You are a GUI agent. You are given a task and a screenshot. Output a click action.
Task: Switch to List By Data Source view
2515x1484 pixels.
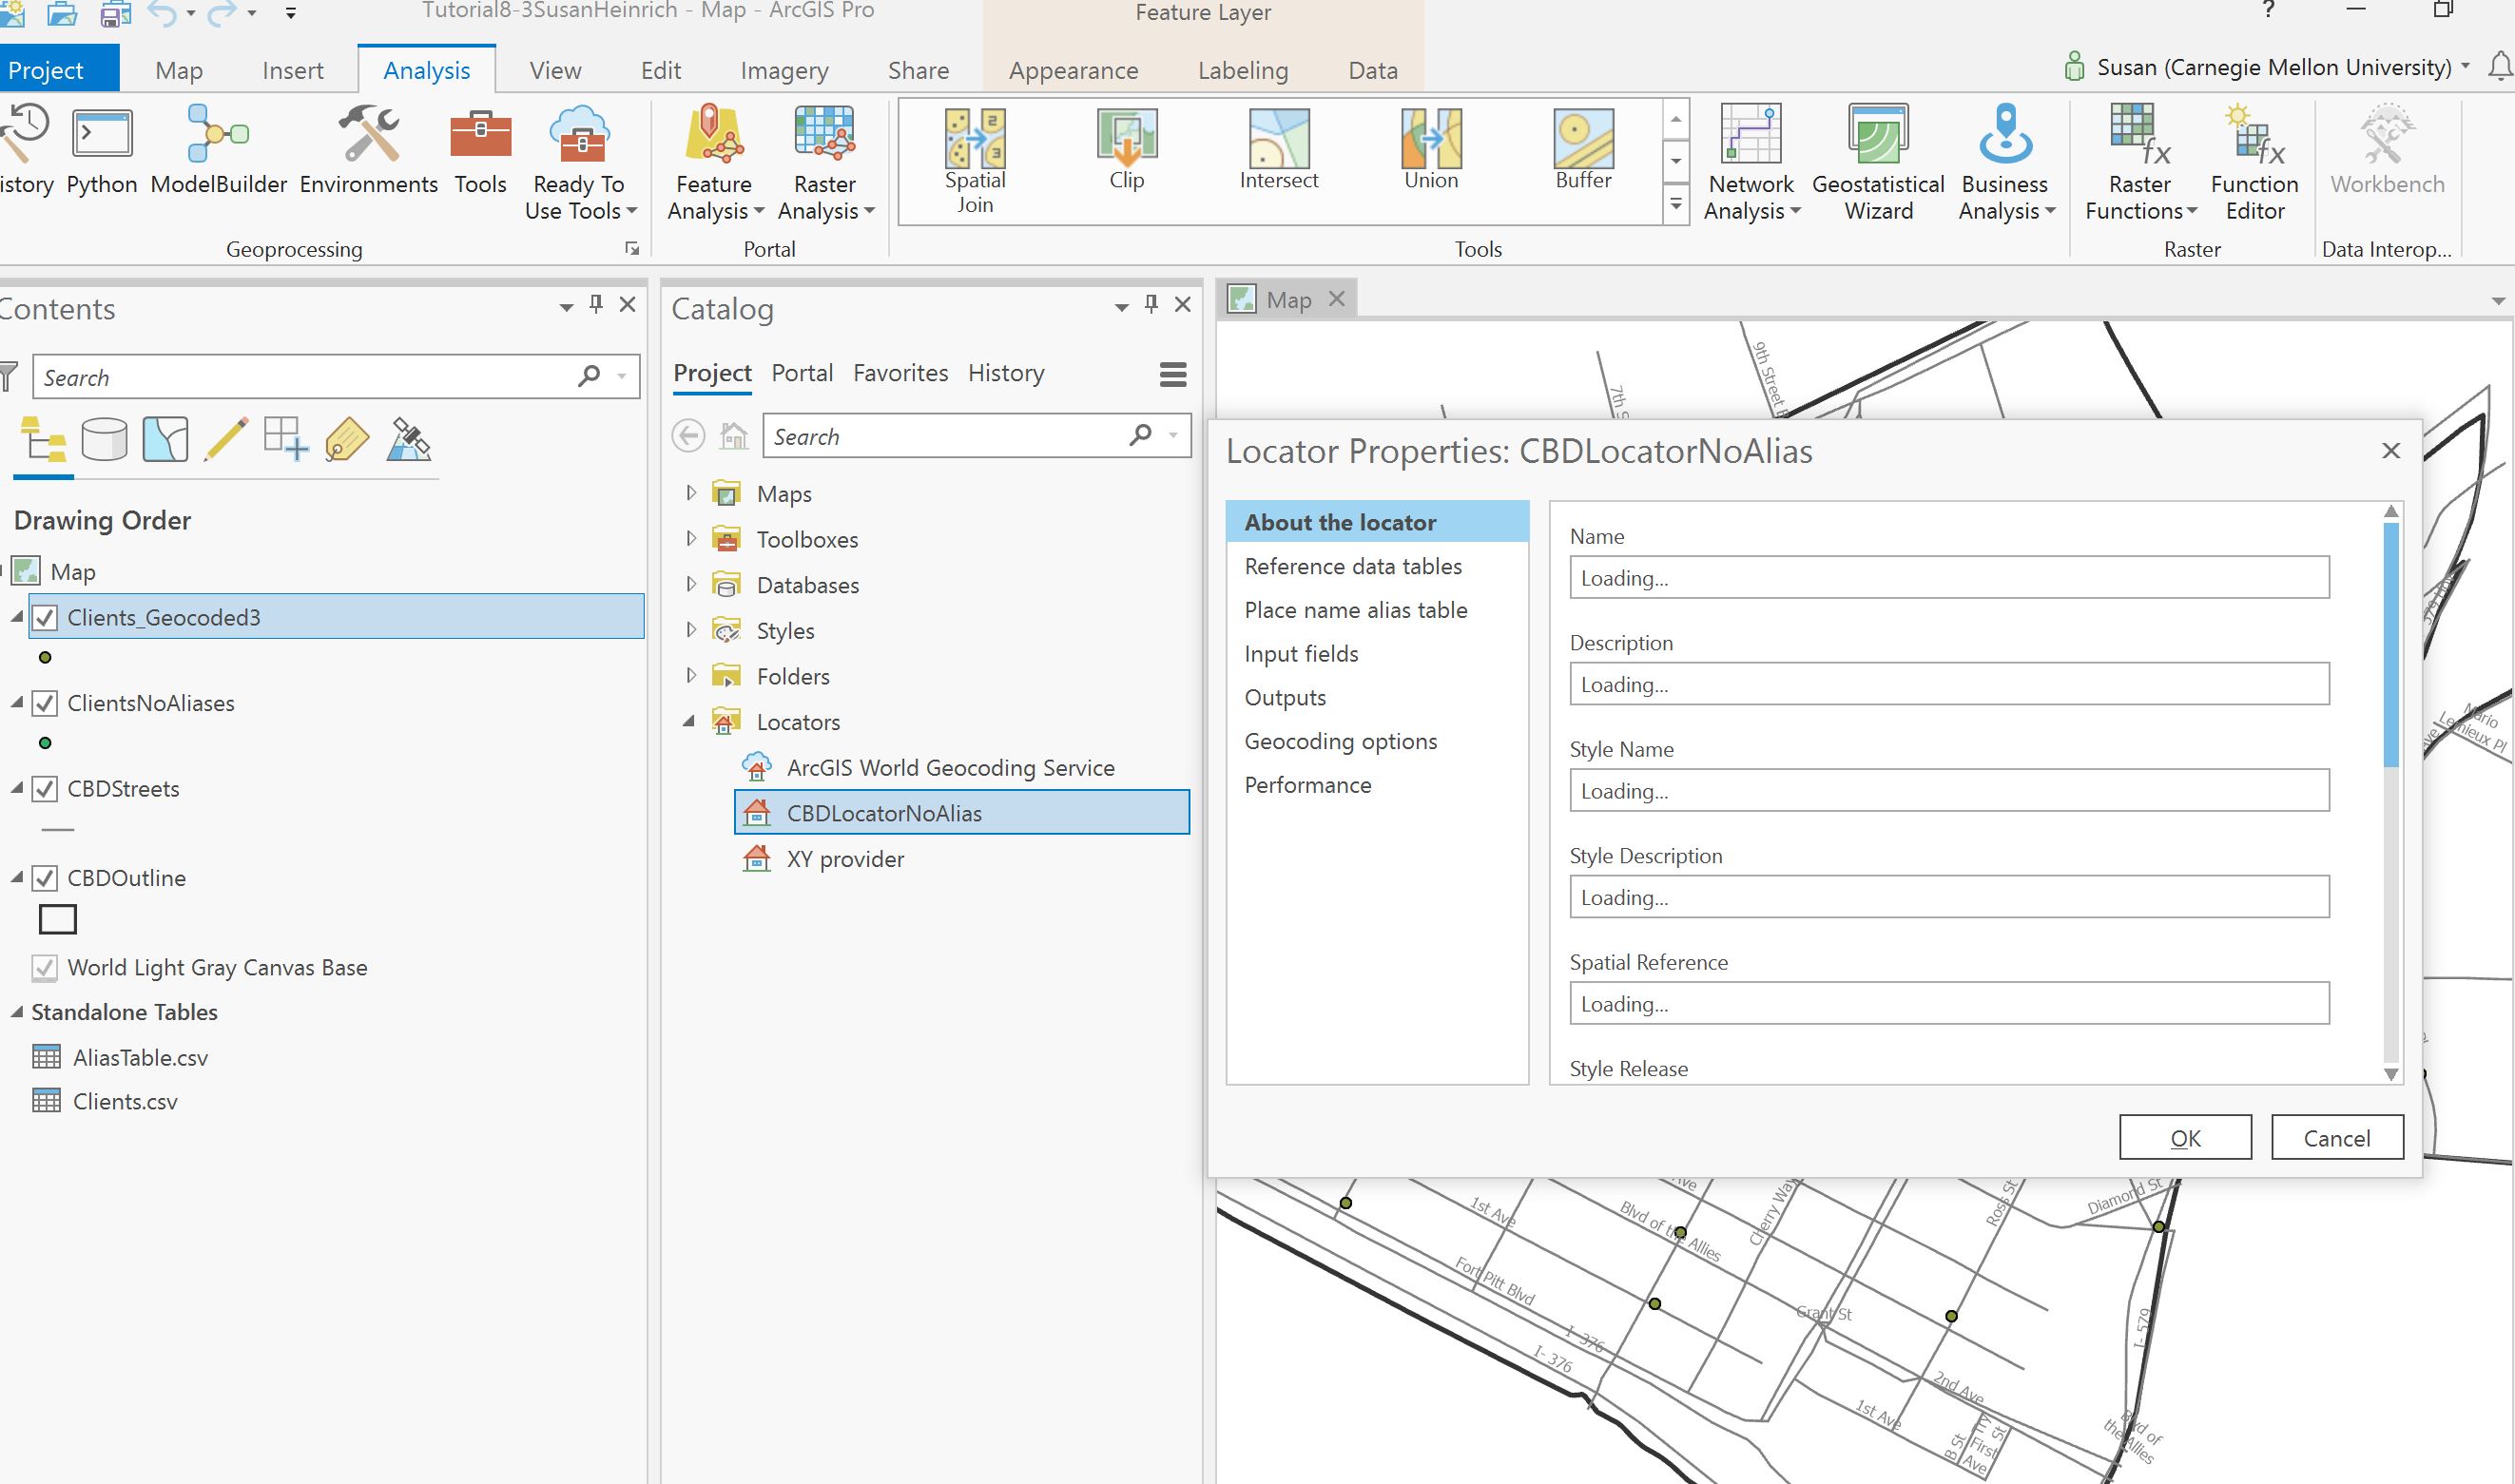tap(104, 440)
